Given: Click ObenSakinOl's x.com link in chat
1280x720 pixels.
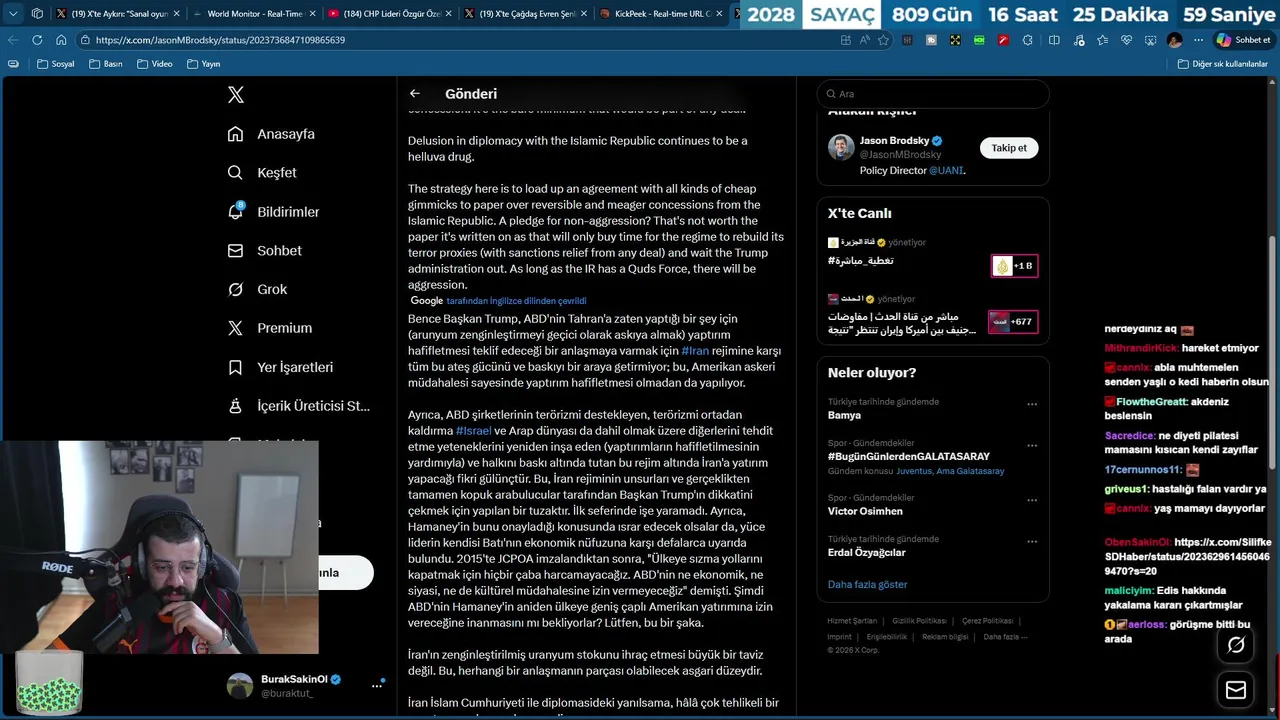Looking at the screenshot, I should point(1188,556).
